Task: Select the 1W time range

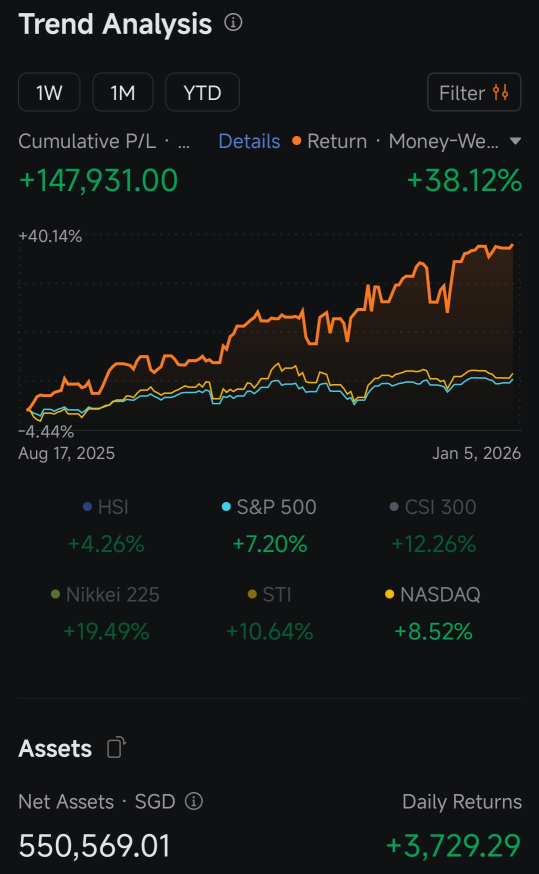Action: click(x=49, y=92)
